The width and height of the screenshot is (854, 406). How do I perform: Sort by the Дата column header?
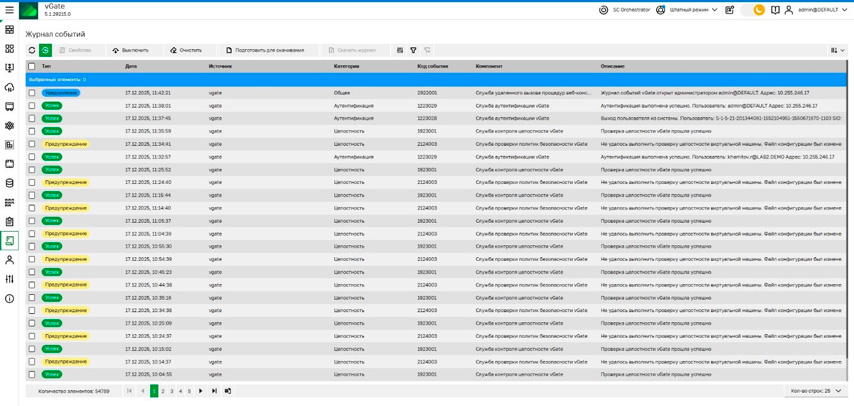click(131, 67)
